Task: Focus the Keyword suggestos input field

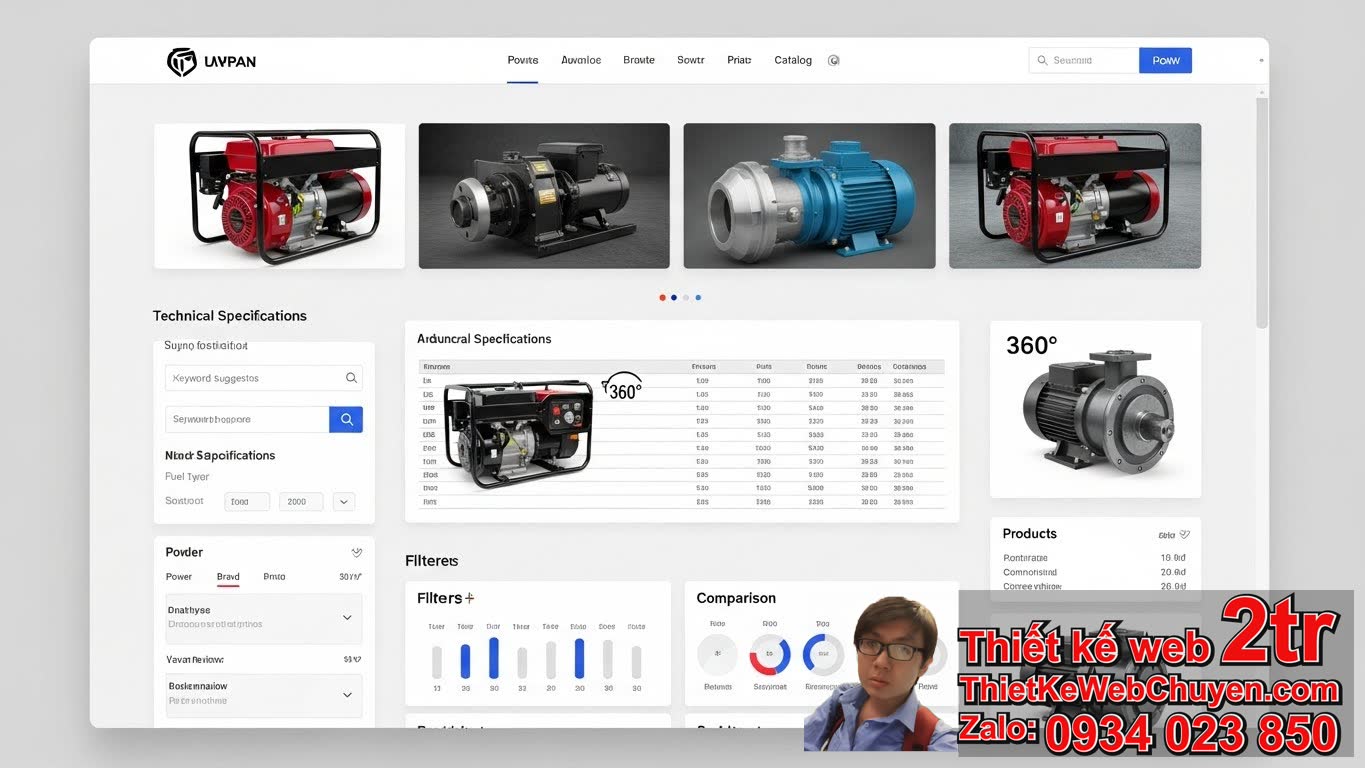Action: point(264,378)
